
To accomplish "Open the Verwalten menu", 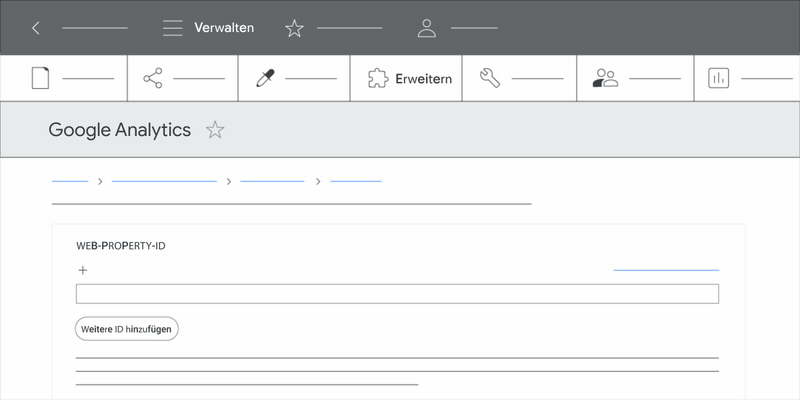I will pyautogui.click(x=223, y=28).
